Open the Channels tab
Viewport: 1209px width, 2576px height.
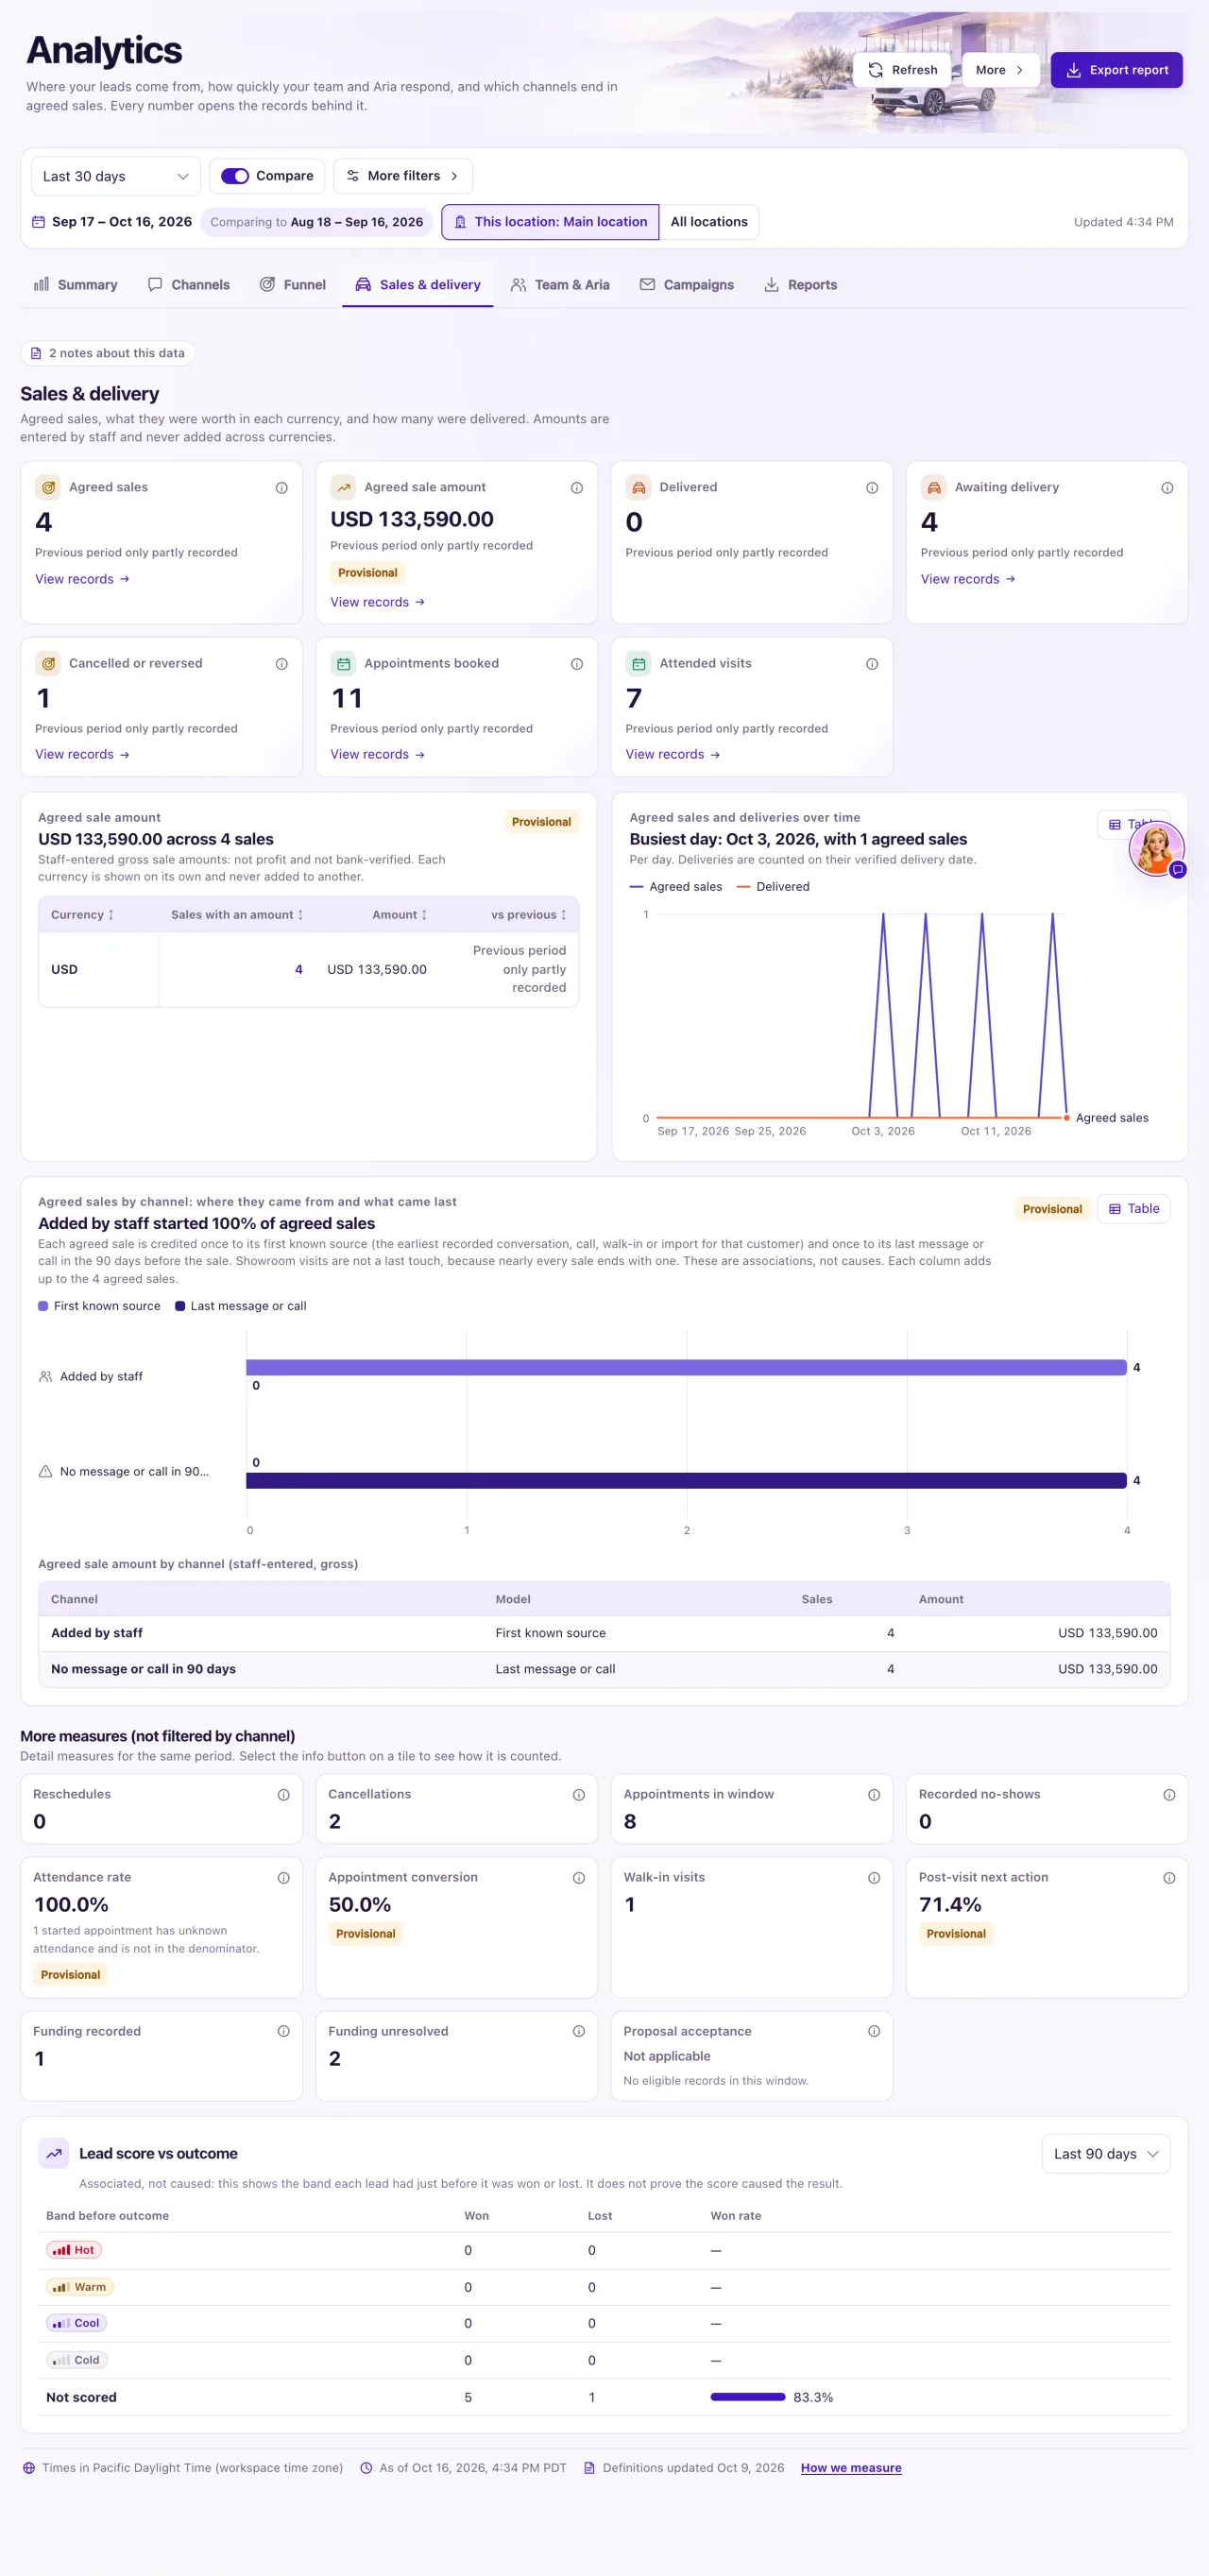(x=189, y=285)
